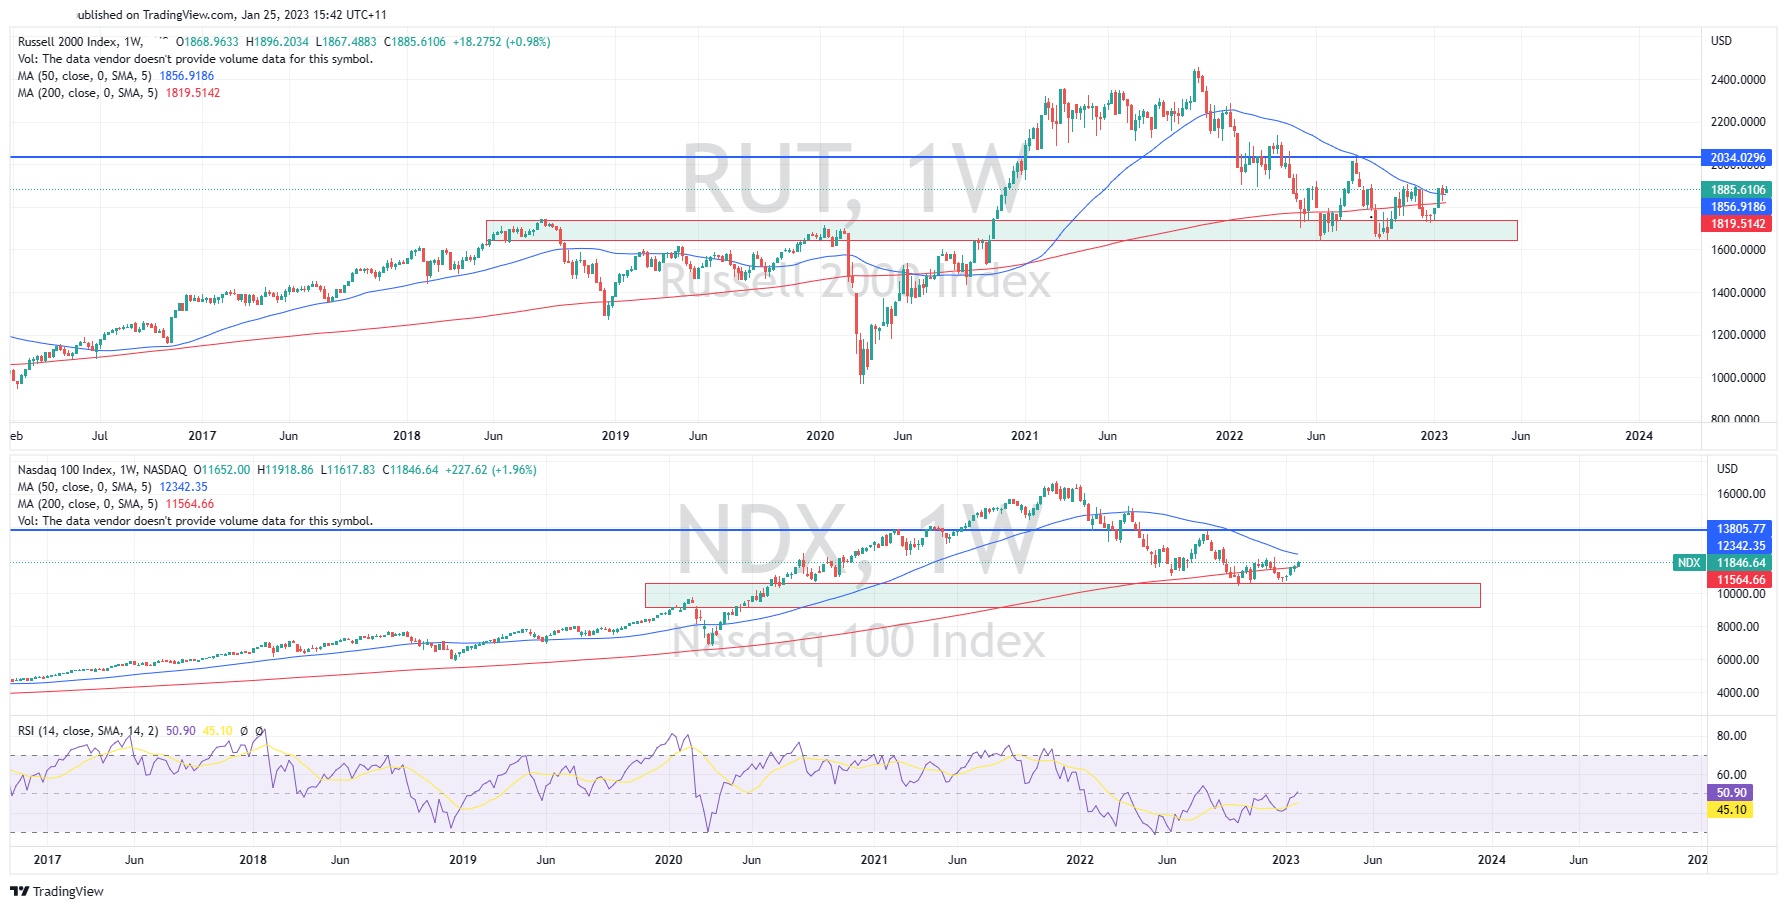The height and width of the screenshot is (909, 1787).
Task: Click the green 11846.64 price-axis label
Action: [x=1740, y=563]
